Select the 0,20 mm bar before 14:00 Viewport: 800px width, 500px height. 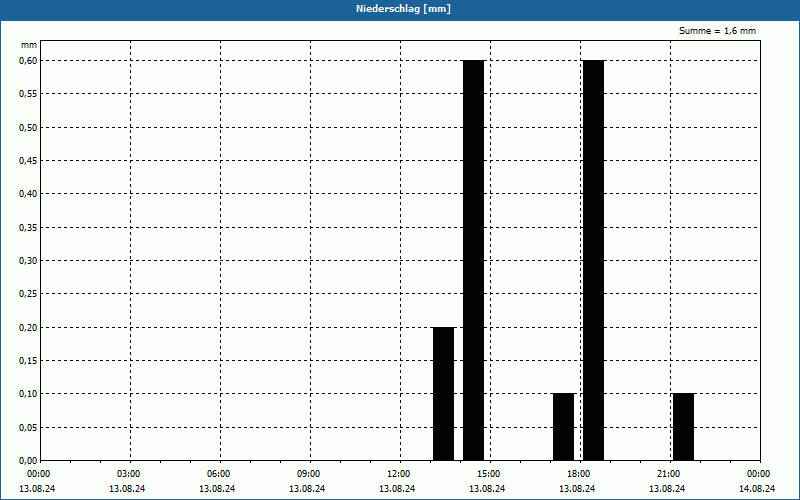pos(443,394)
